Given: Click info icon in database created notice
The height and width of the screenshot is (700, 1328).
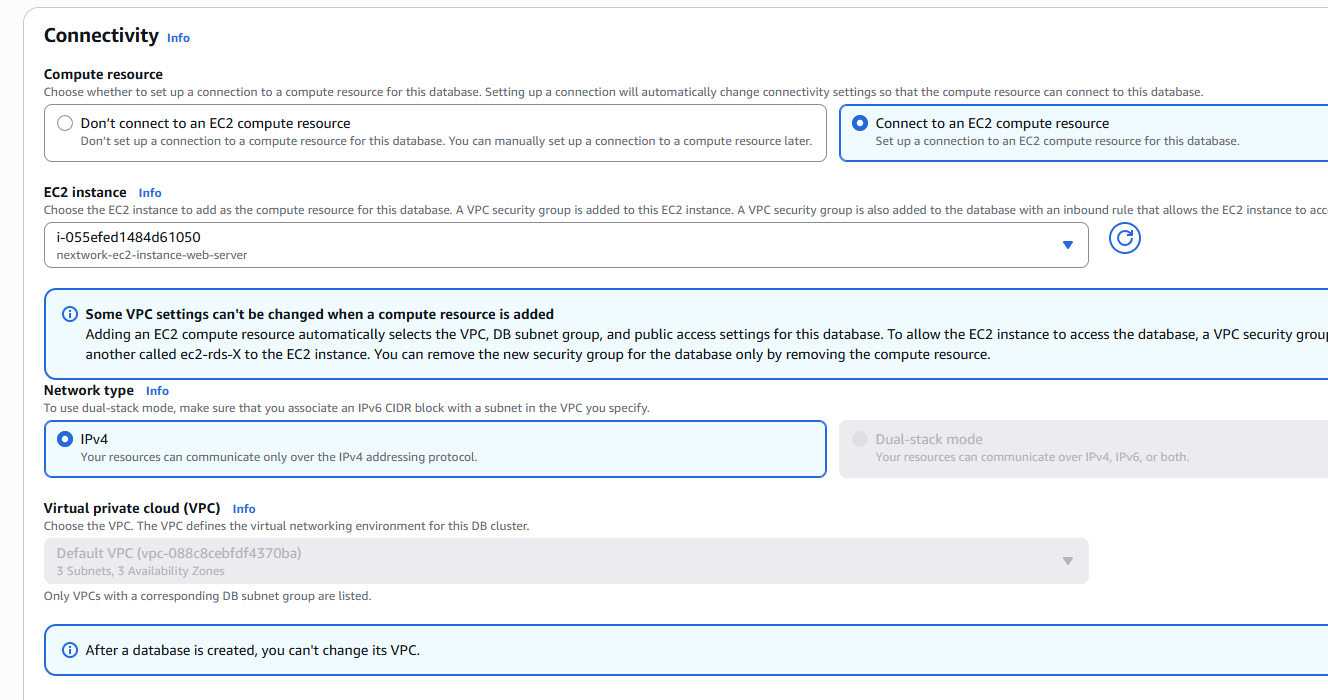Looking at the screenshot, I should [x=70, y=650].
